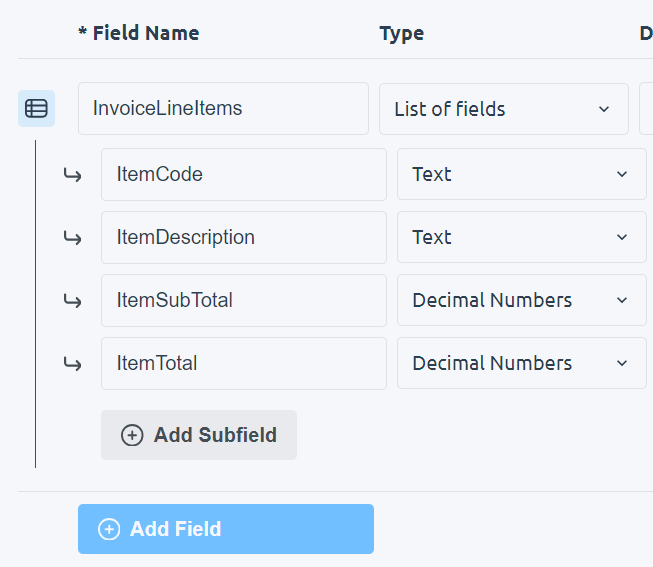Image resolution: width=653 pixels, height=567 pixels.
Task: Focus the ItemCode name input
Action: click(x=243, y=175)
